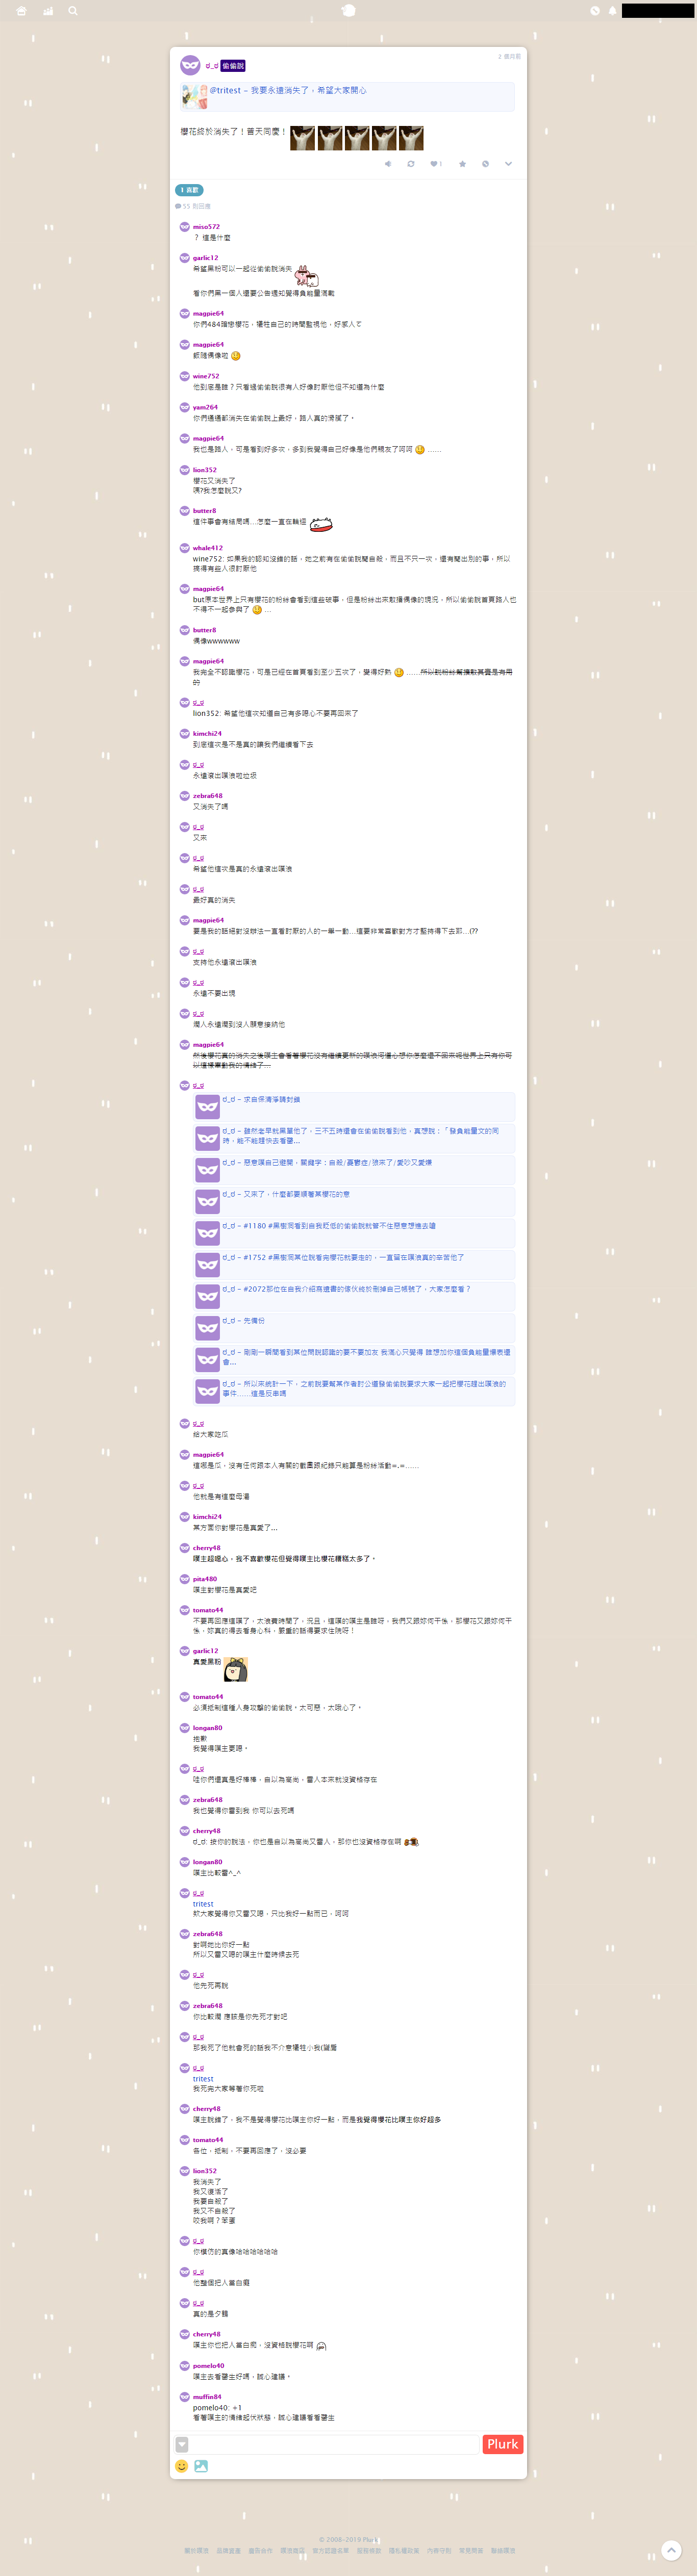Viewport: 697px width, 2576px height.
Task: Open the 服務條款 footer link
Action: (369, 2551)
